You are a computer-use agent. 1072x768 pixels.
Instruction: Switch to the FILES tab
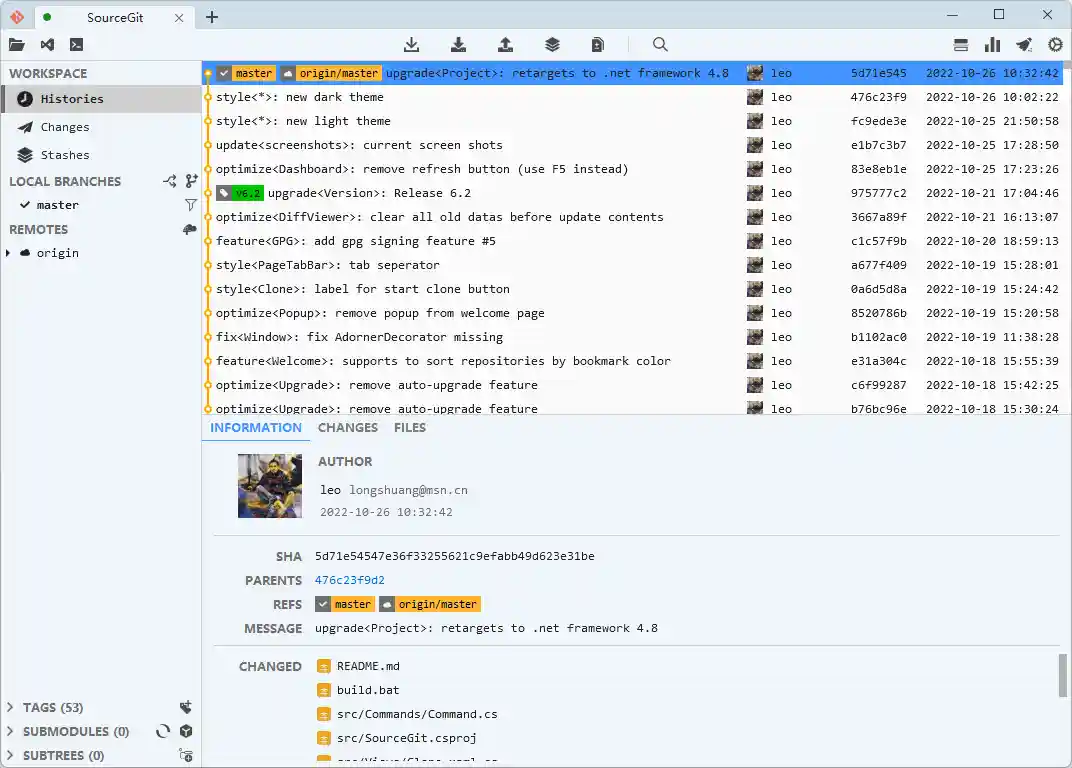pyautogui.click(x=410, y=427)
